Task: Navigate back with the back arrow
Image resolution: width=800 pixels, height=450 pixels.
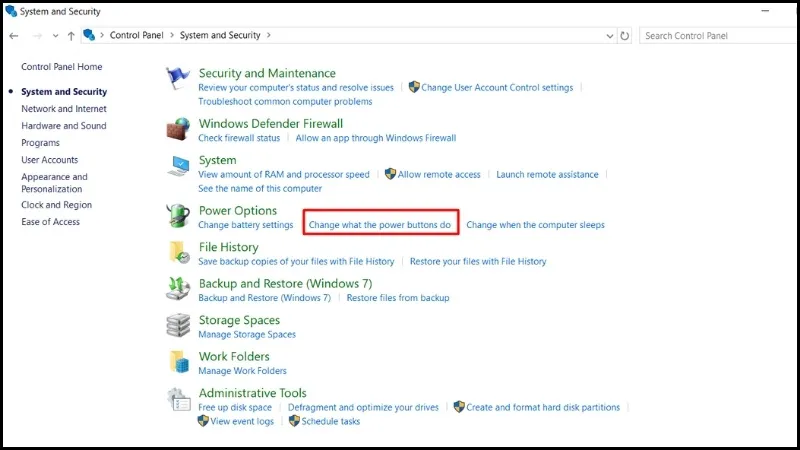Action: pos(14,36)
